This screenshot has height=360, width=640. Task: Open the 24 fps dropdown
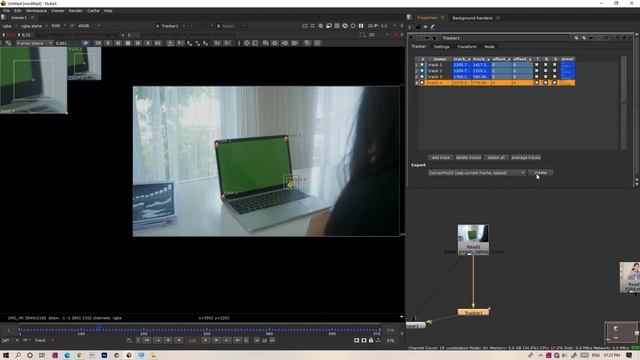pyautogui.click(x=9, y=340)
